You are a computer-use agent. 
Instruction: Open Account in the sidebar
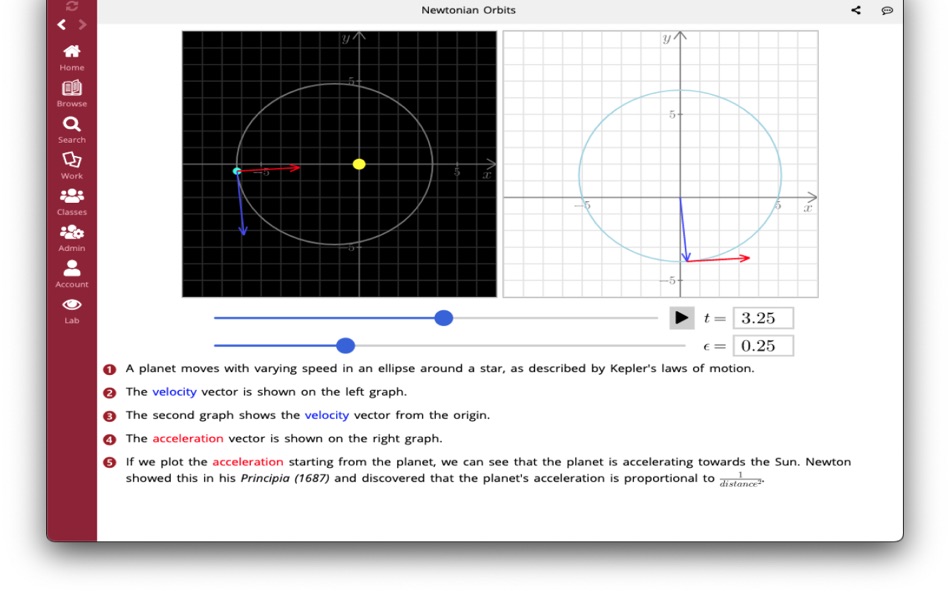(71, 274)
